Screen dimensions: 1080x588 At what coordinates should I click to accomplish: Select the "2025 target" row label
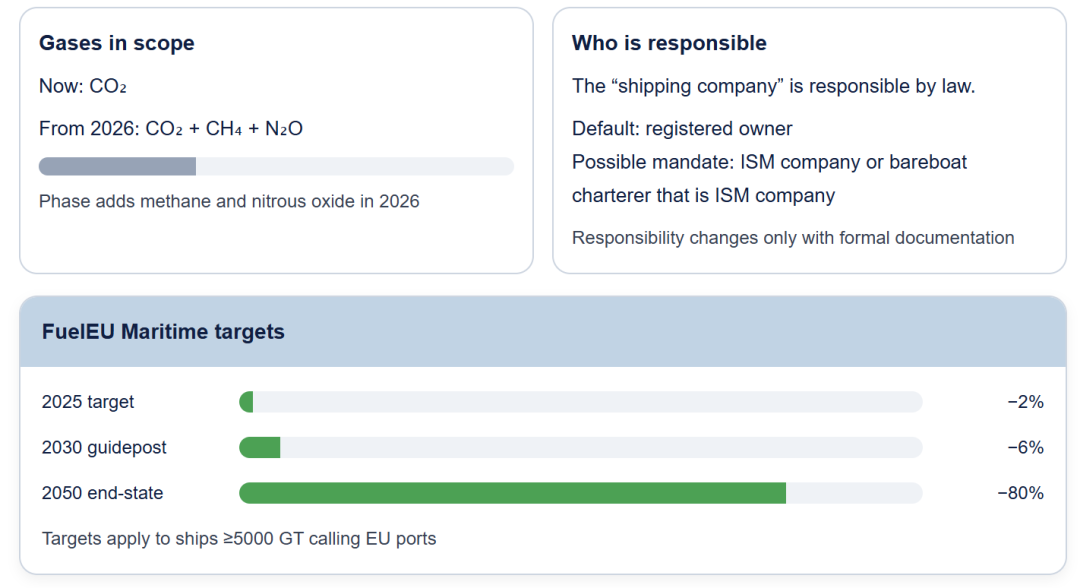(88, 402)
